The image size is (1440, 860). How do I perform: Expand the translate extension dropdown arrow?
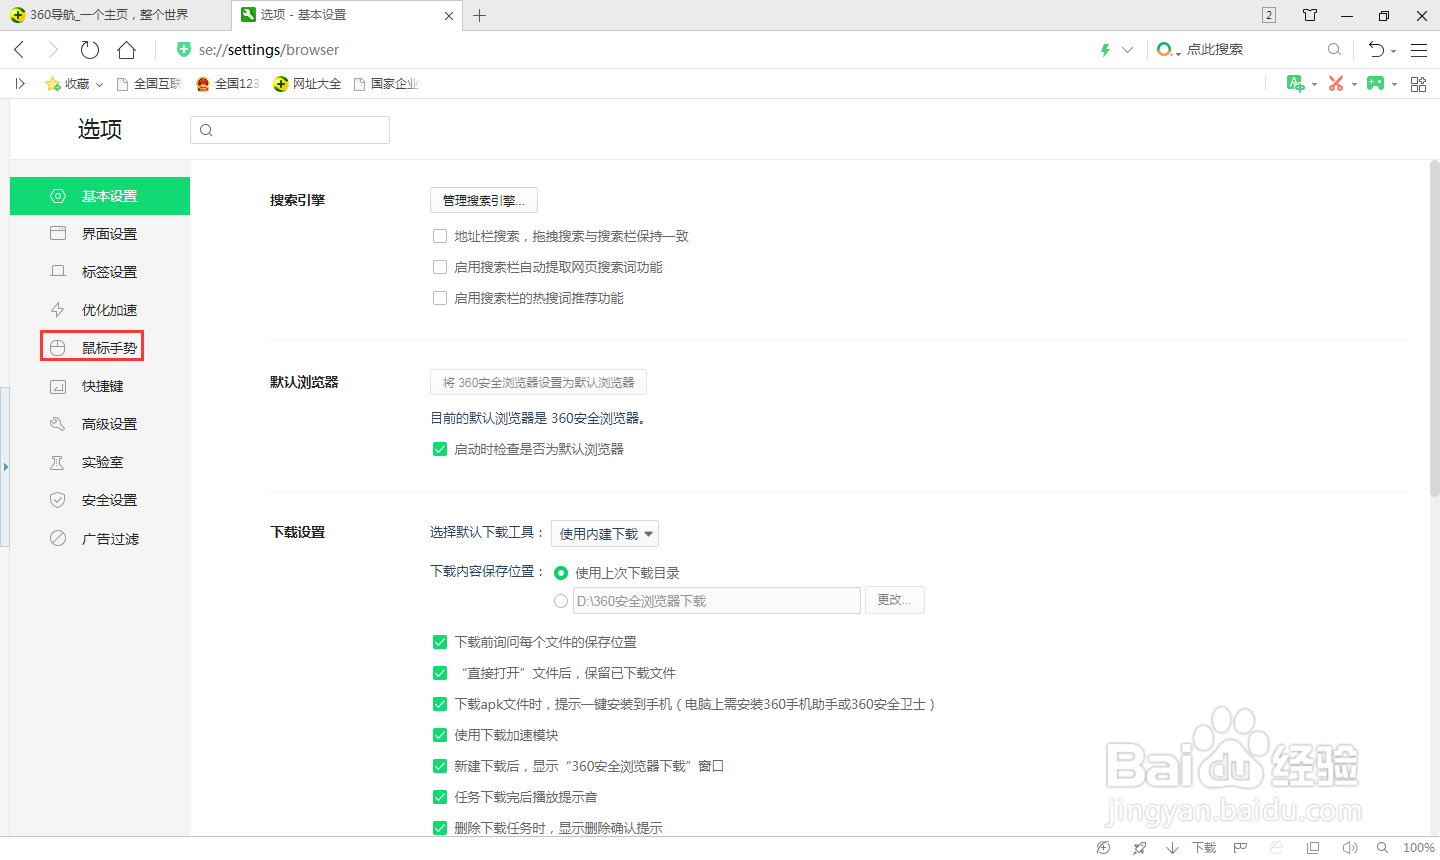pos(1314,85)
